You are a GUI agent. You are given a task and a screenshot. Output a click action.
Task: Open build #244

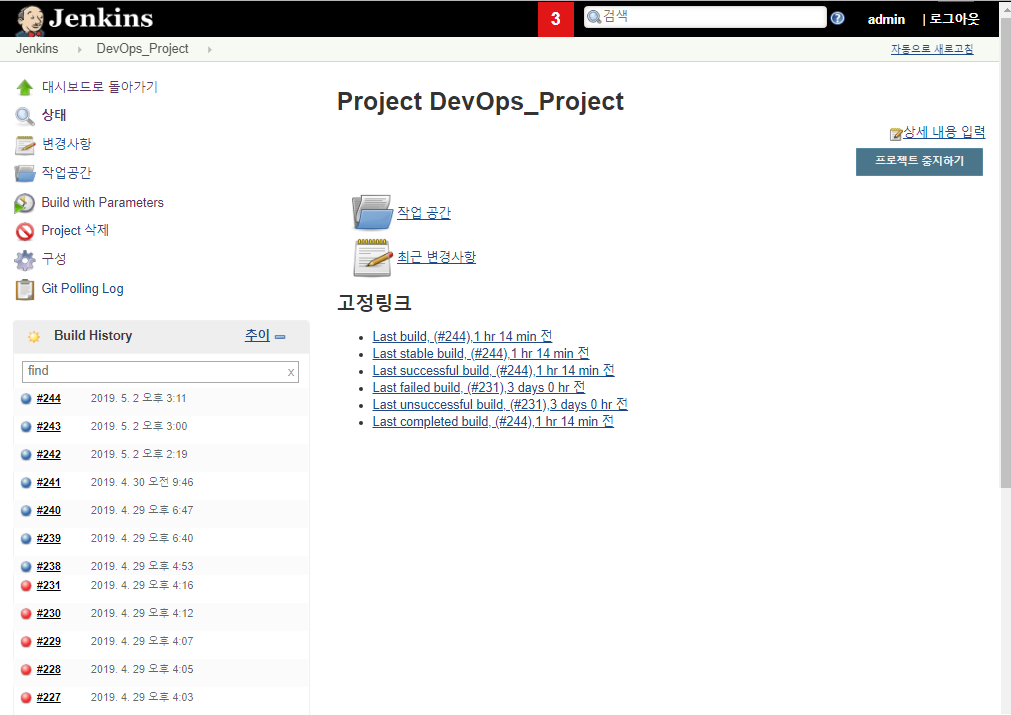(x=48, y=398)
